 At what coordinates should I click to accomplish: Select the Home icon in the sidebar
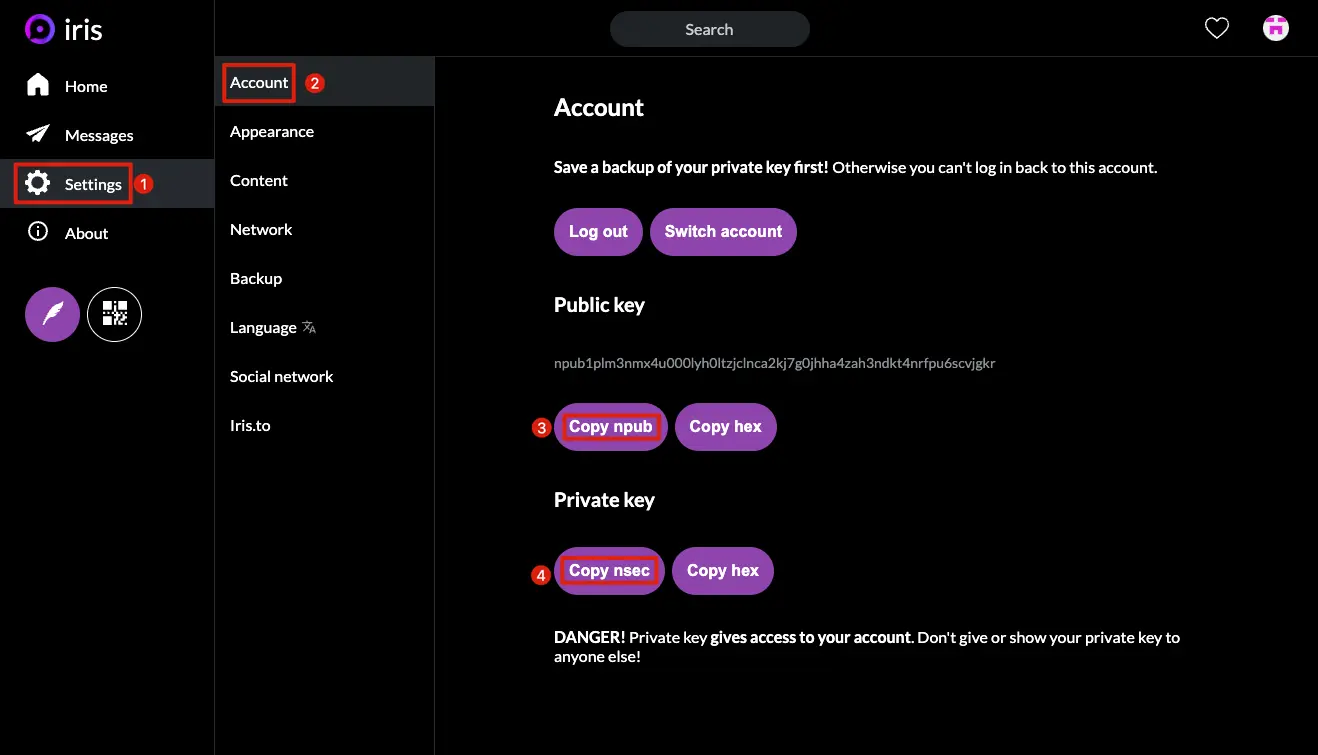(37, 85)
